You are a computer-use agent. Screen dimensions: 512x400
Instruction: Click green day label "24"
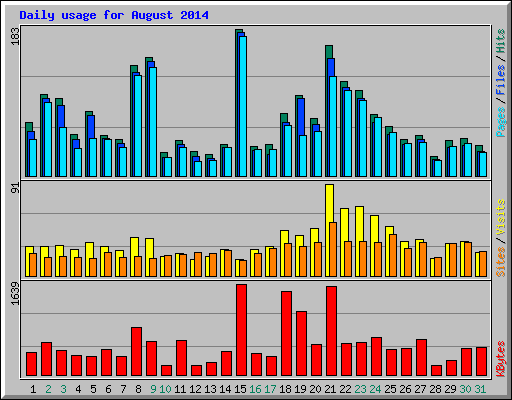(x=375, y=389)
